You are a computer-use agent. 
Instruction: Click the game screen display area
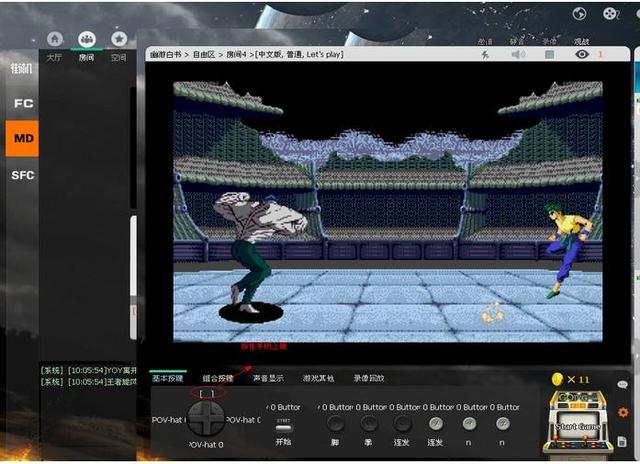pyautogui.click(x=388, y=211)
